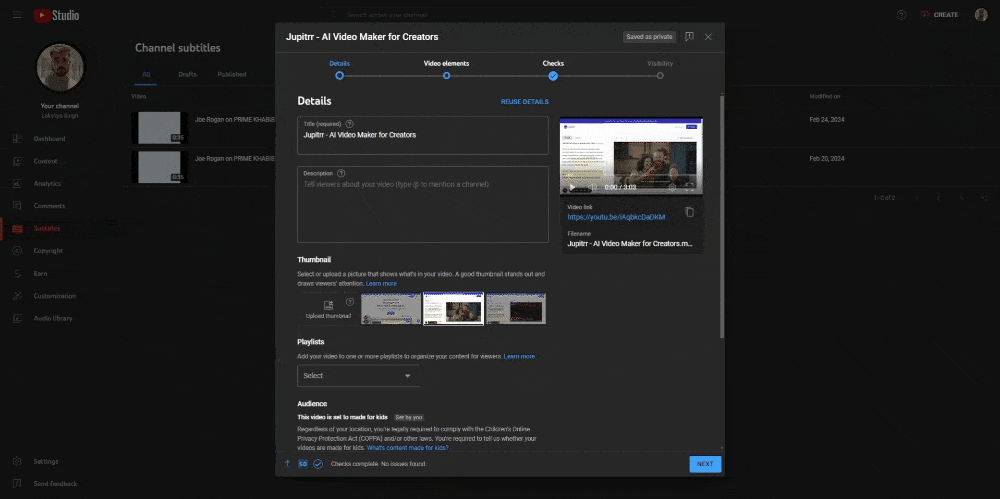
Task: Open the help icon in the top bar
Action: (901, 15)
